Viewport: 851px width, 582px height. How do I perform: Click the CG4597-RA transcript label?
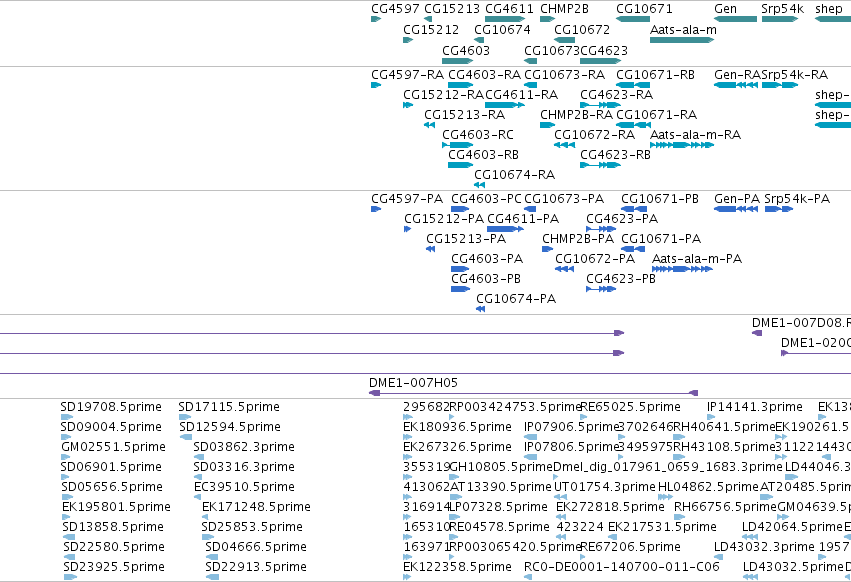407,74
